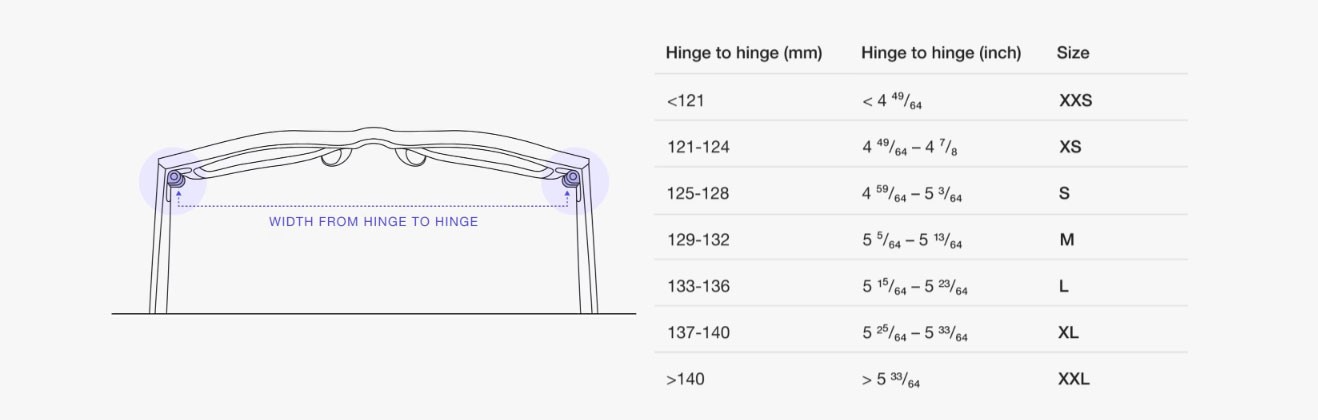Click the 'WIDTH FROM HINGE TO HINGE' label
The height and width of the screenshot is (420, 1318).
[x=373, y=221]
